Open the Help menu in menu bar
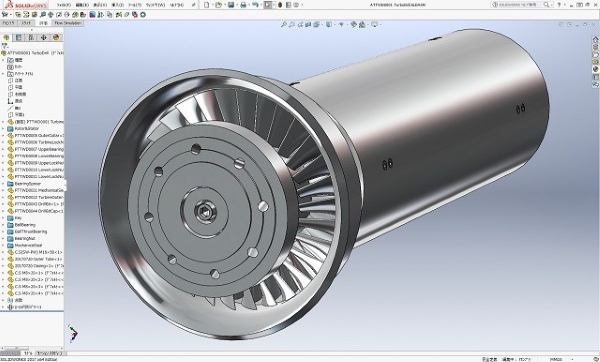The width and height of the screenshot is (600, 362). [x=176, y=5]
